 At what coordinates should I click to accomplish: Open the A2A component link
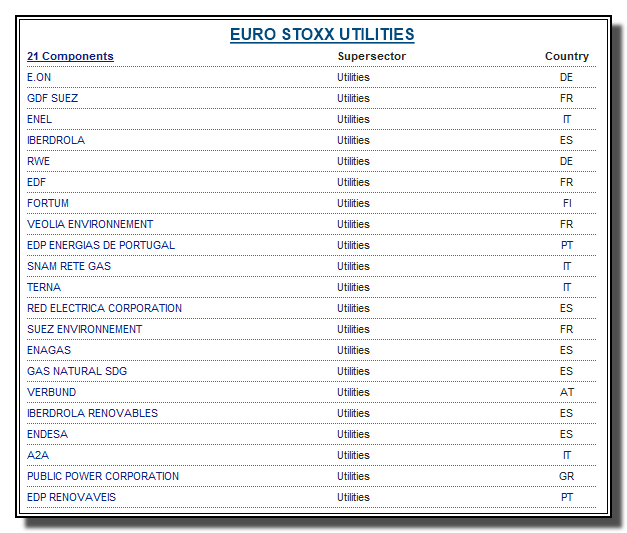pos(38,455)
